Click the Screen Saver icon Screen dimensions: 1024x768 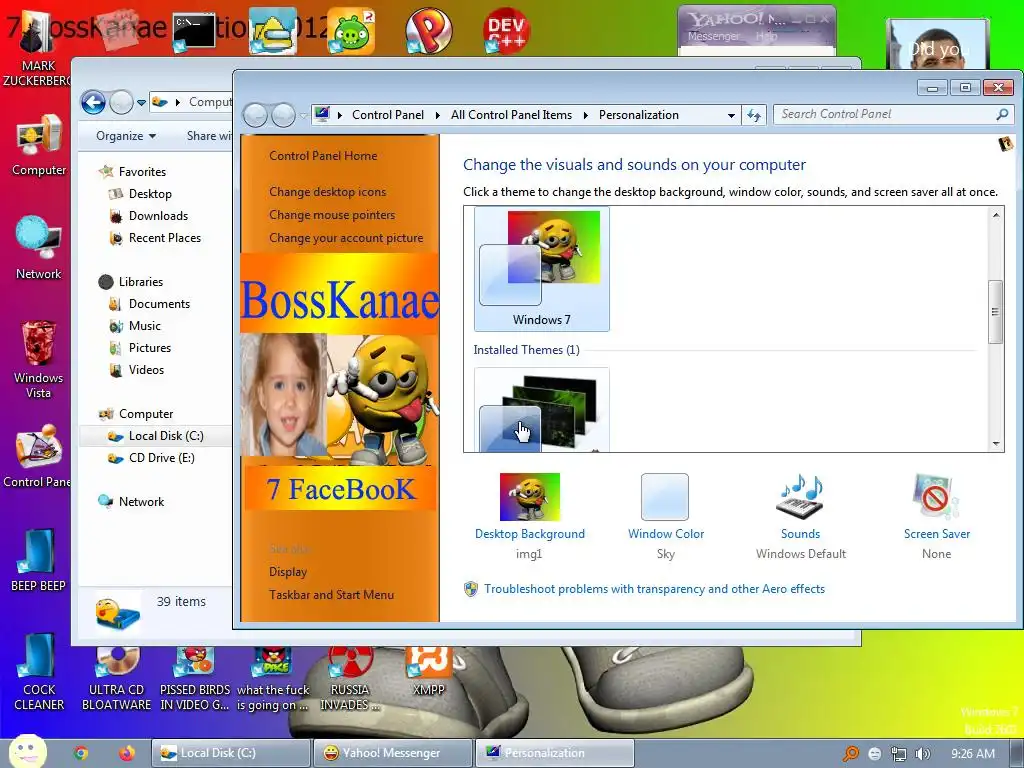[x=936, y=498]
